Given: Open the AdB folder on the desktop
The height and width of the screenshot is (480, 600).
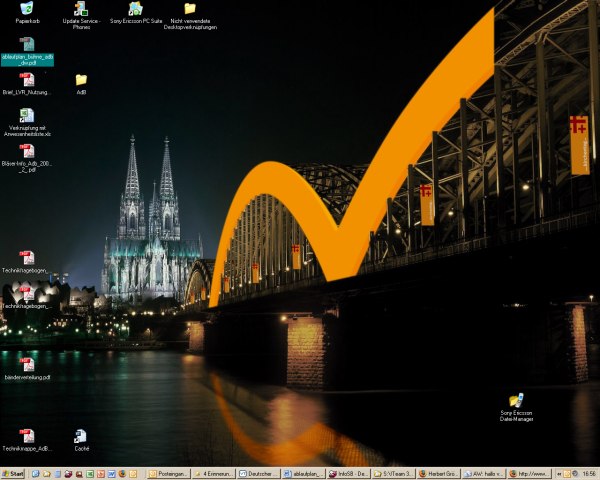Looking at the screenshot, I should coord(81,80).
